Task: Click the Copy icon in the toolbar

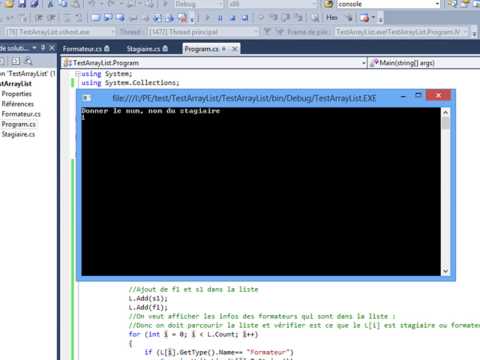Action: [x=63, y=4]
